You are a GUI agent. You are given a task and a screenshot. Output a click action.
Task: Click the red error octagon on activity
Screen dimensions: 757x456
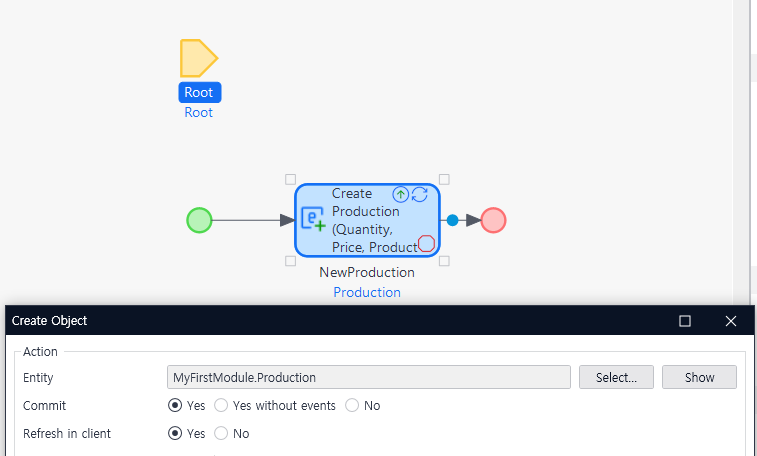(426, 244)
